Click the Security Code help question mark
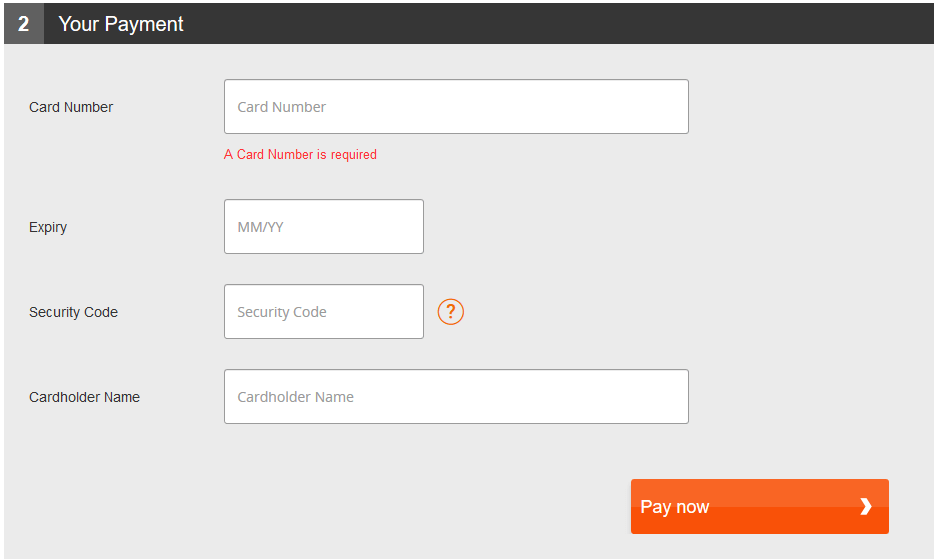The image size is (941, 559). [451, 312]
